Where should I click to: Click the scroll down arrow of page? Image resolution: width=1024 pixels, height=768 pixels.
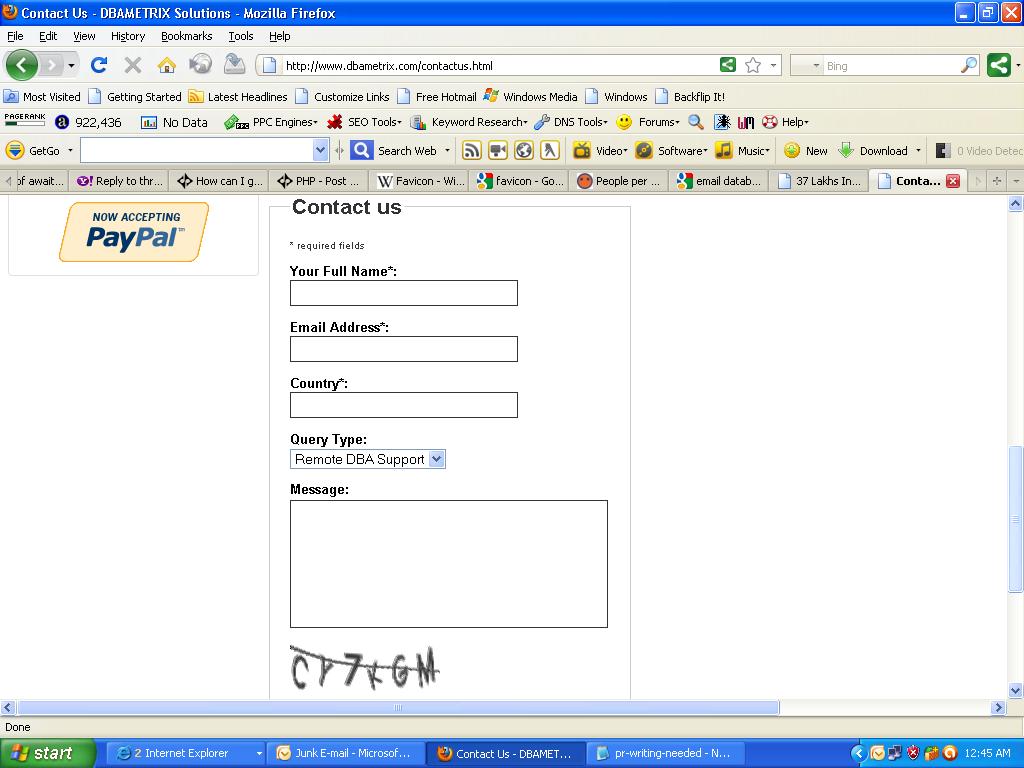click(x=1015, y=690)
